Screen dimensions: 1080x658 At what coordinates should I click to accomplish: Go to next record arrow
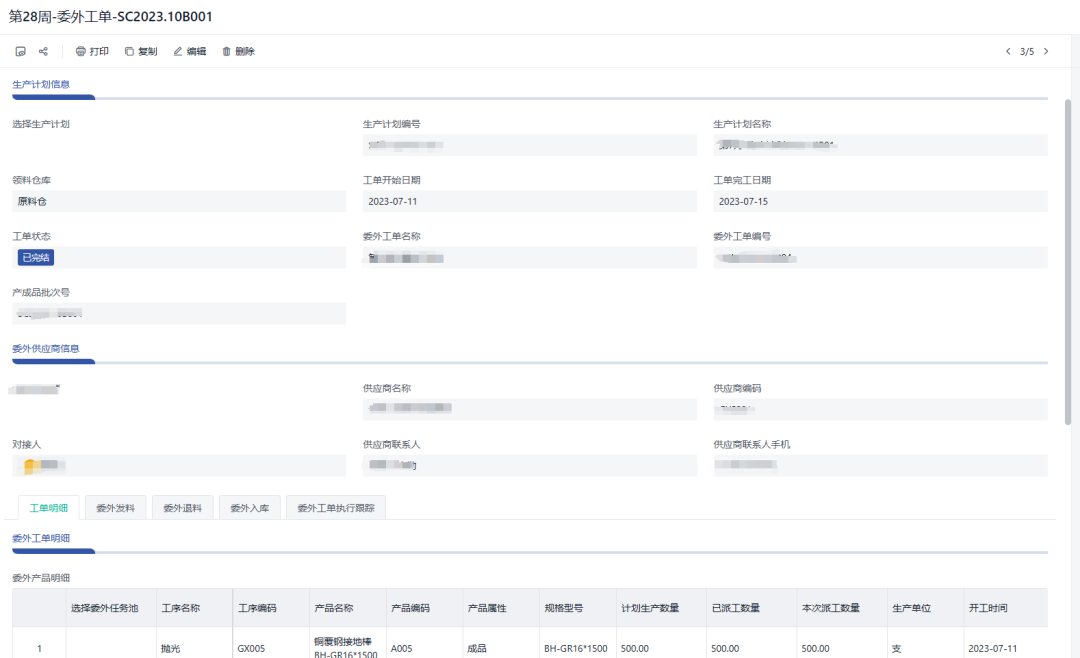[x=1046, y=51]
